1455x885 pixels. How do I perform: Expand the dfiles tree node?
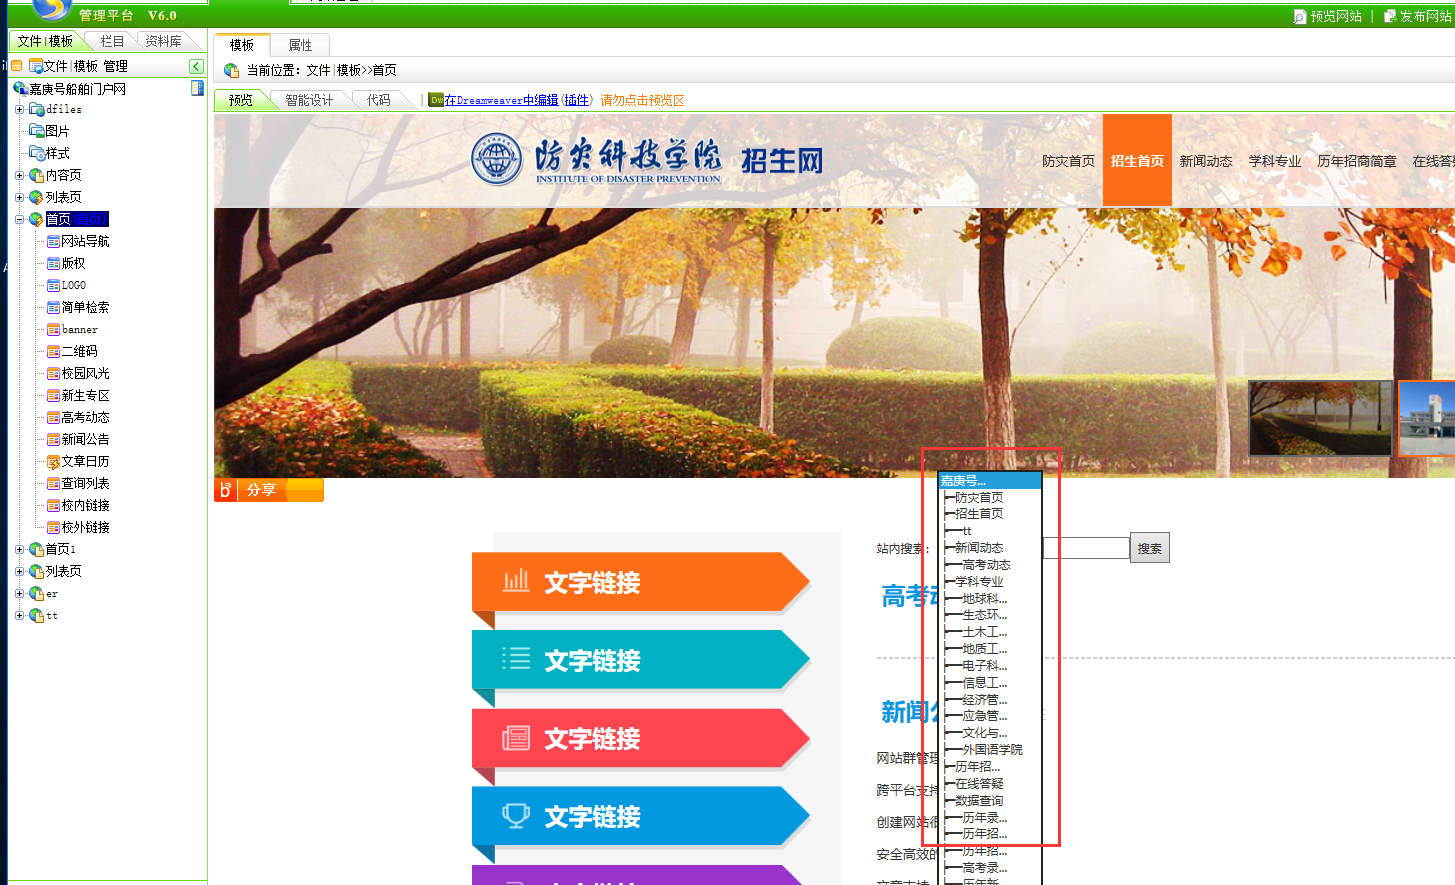tap(19, 109)
